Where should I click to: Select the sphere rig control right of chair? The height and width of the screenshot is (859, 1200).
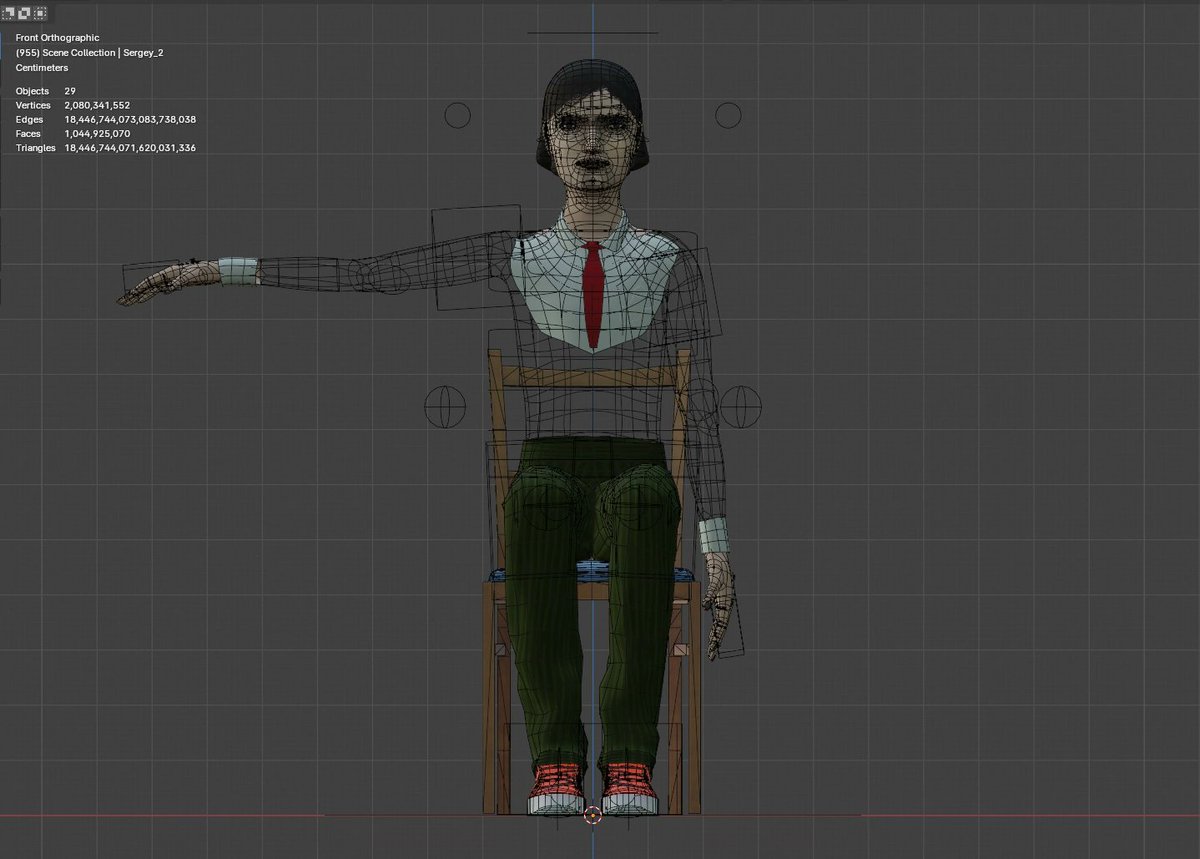click(740, 406)
